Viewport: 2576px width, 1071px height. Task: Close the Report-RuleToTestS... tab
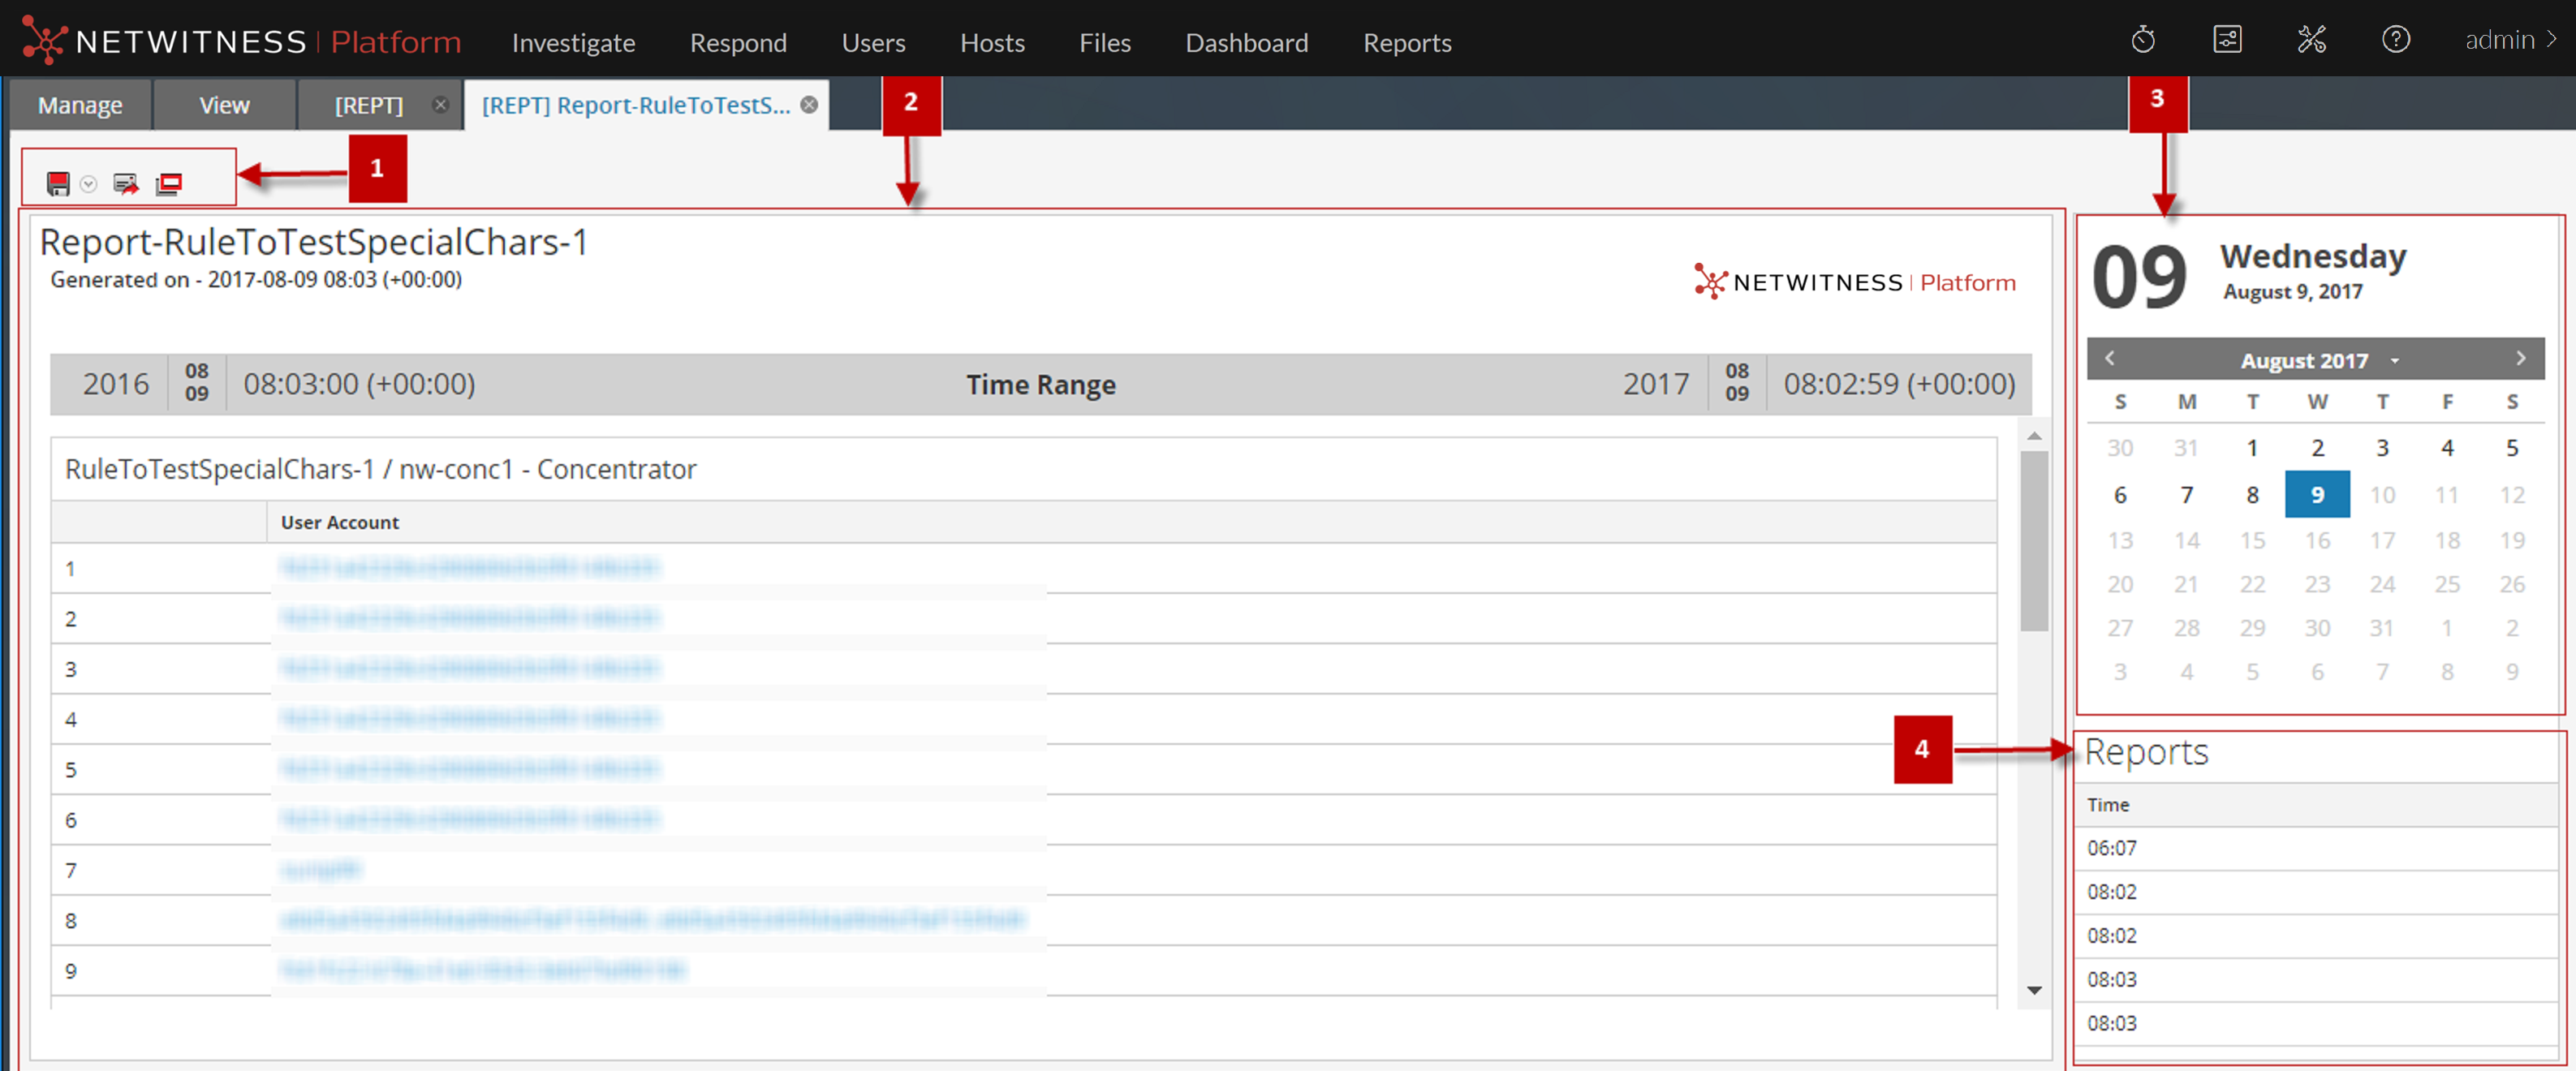pos(809,105)
